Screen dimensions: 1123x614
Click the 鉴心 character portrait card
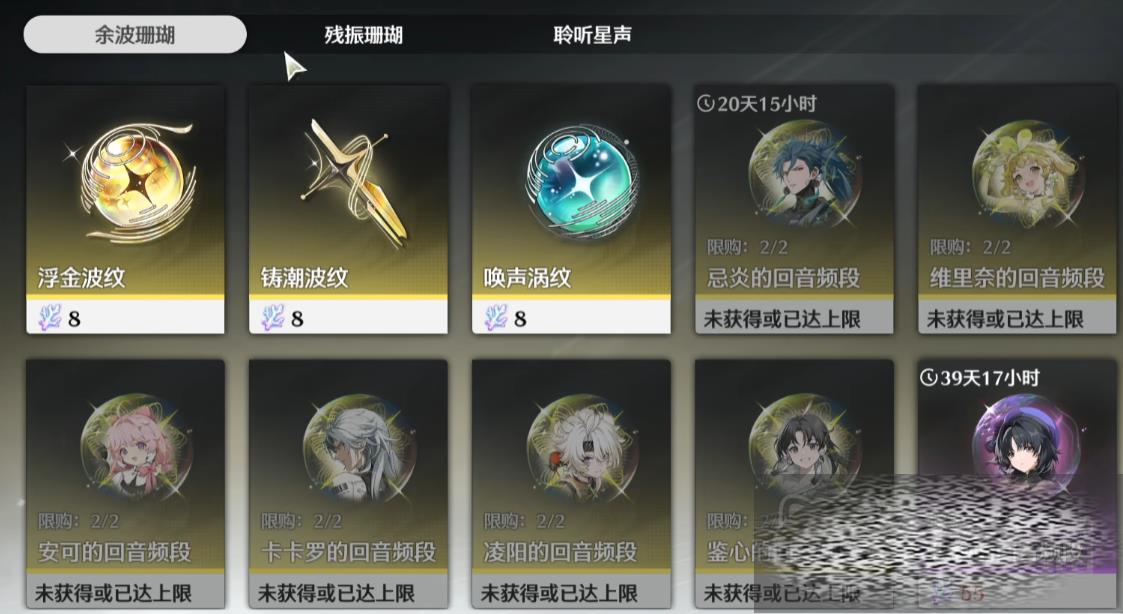tap(794, 484)
